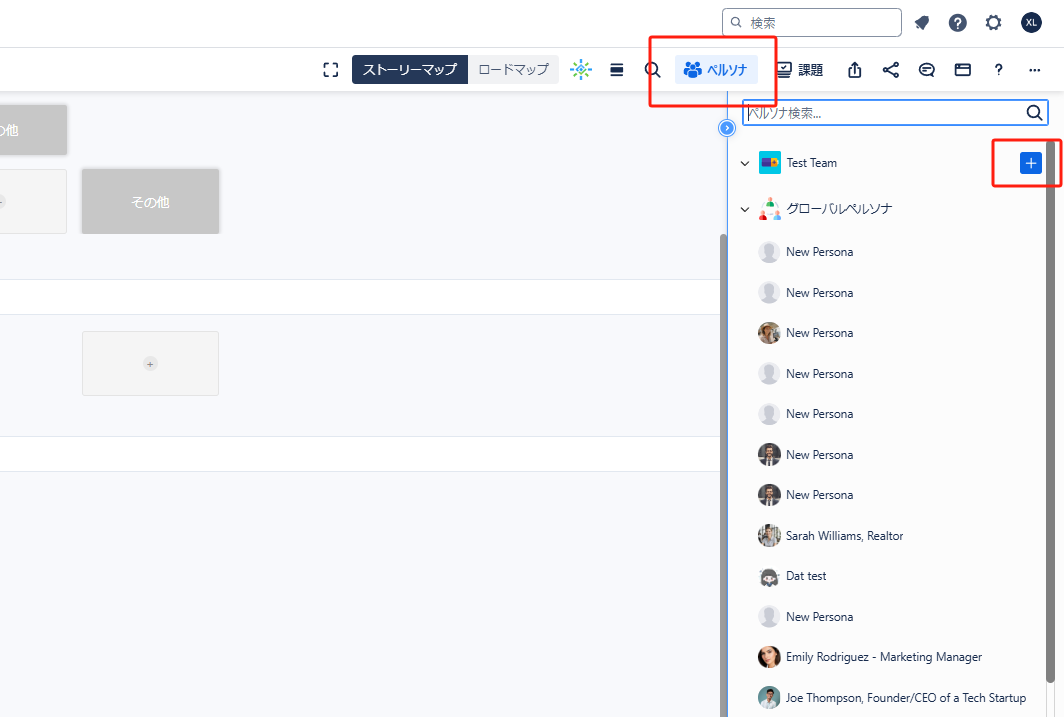Collapse the グローバルペルソナ section
Viewport: 1064px width, 717px height.
(x=744, y=210)
